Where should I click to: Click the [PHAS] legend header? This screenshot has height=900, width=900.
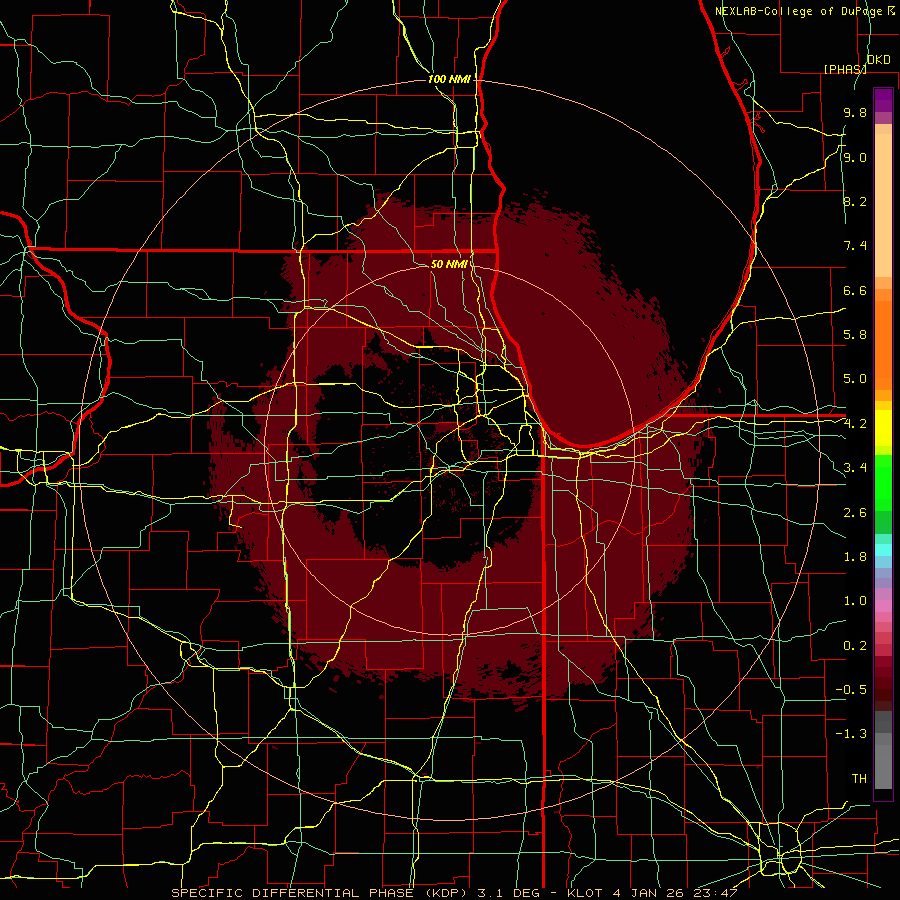pos(844,69)
